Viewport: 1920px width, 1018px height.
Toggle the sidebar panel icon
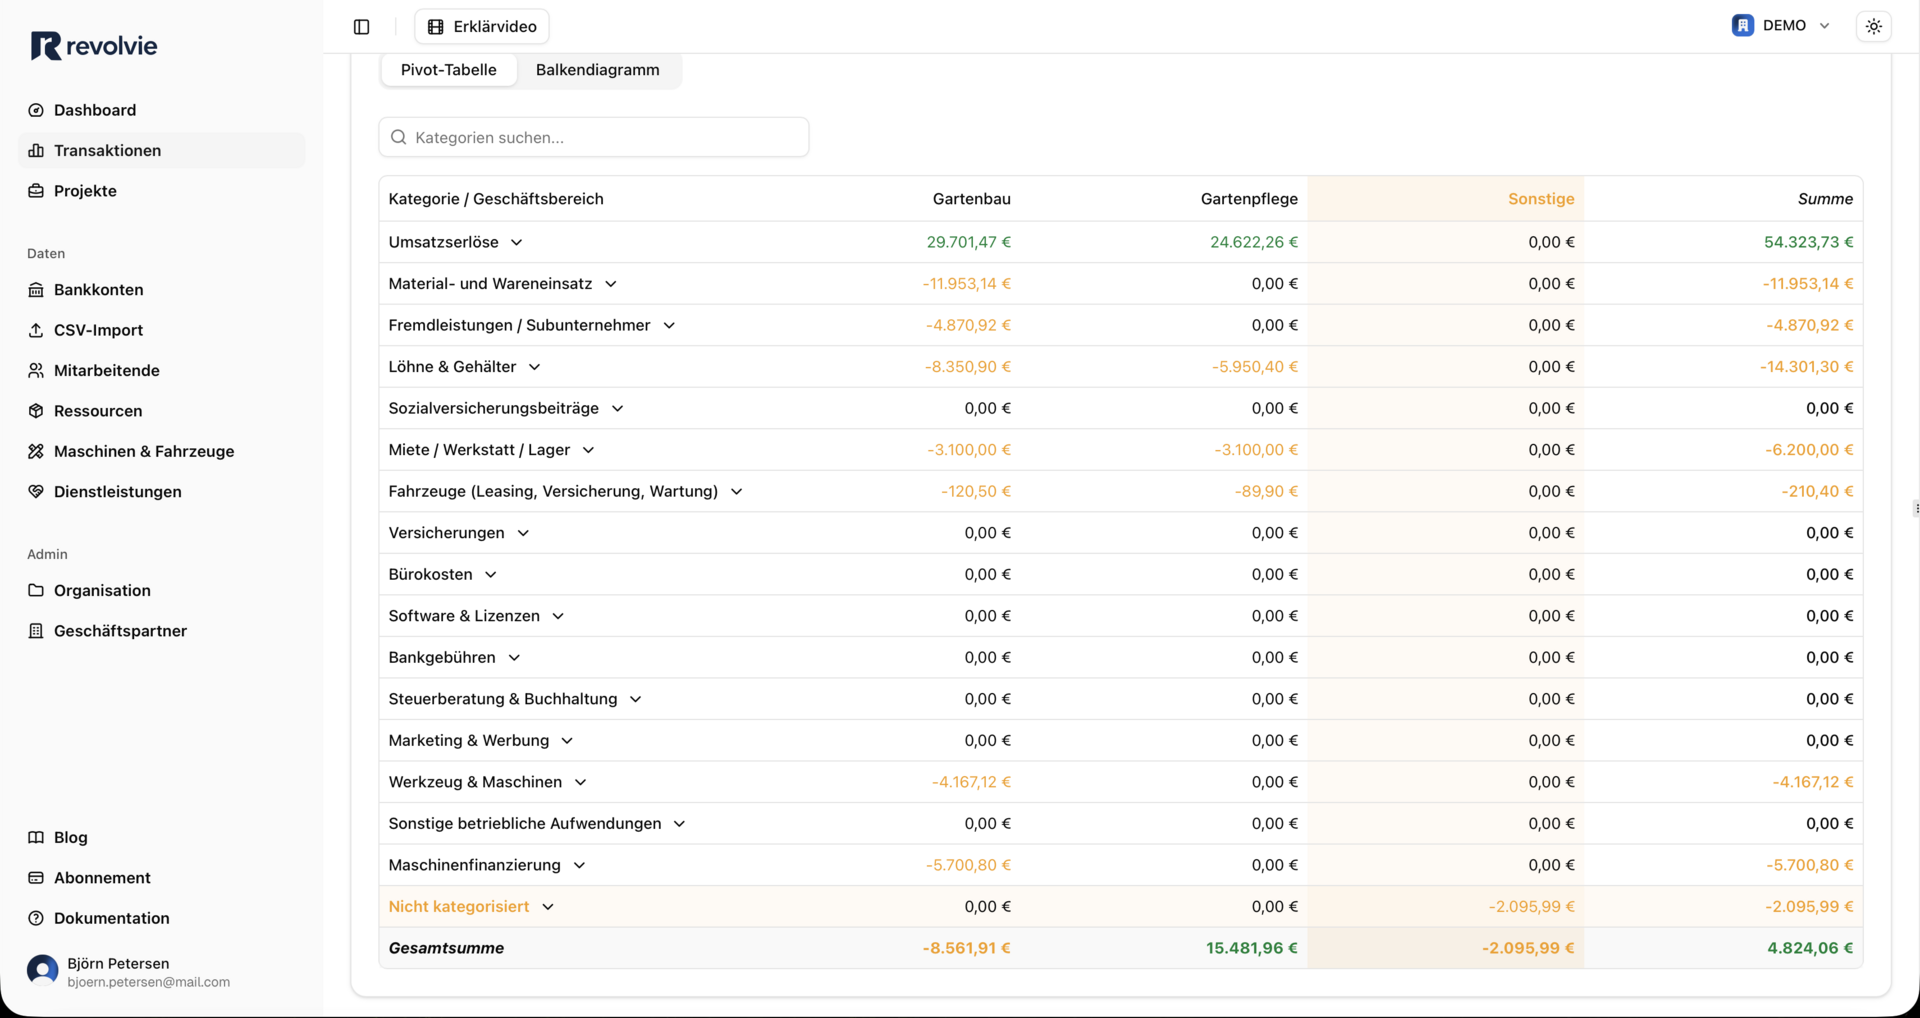[362, 27]
